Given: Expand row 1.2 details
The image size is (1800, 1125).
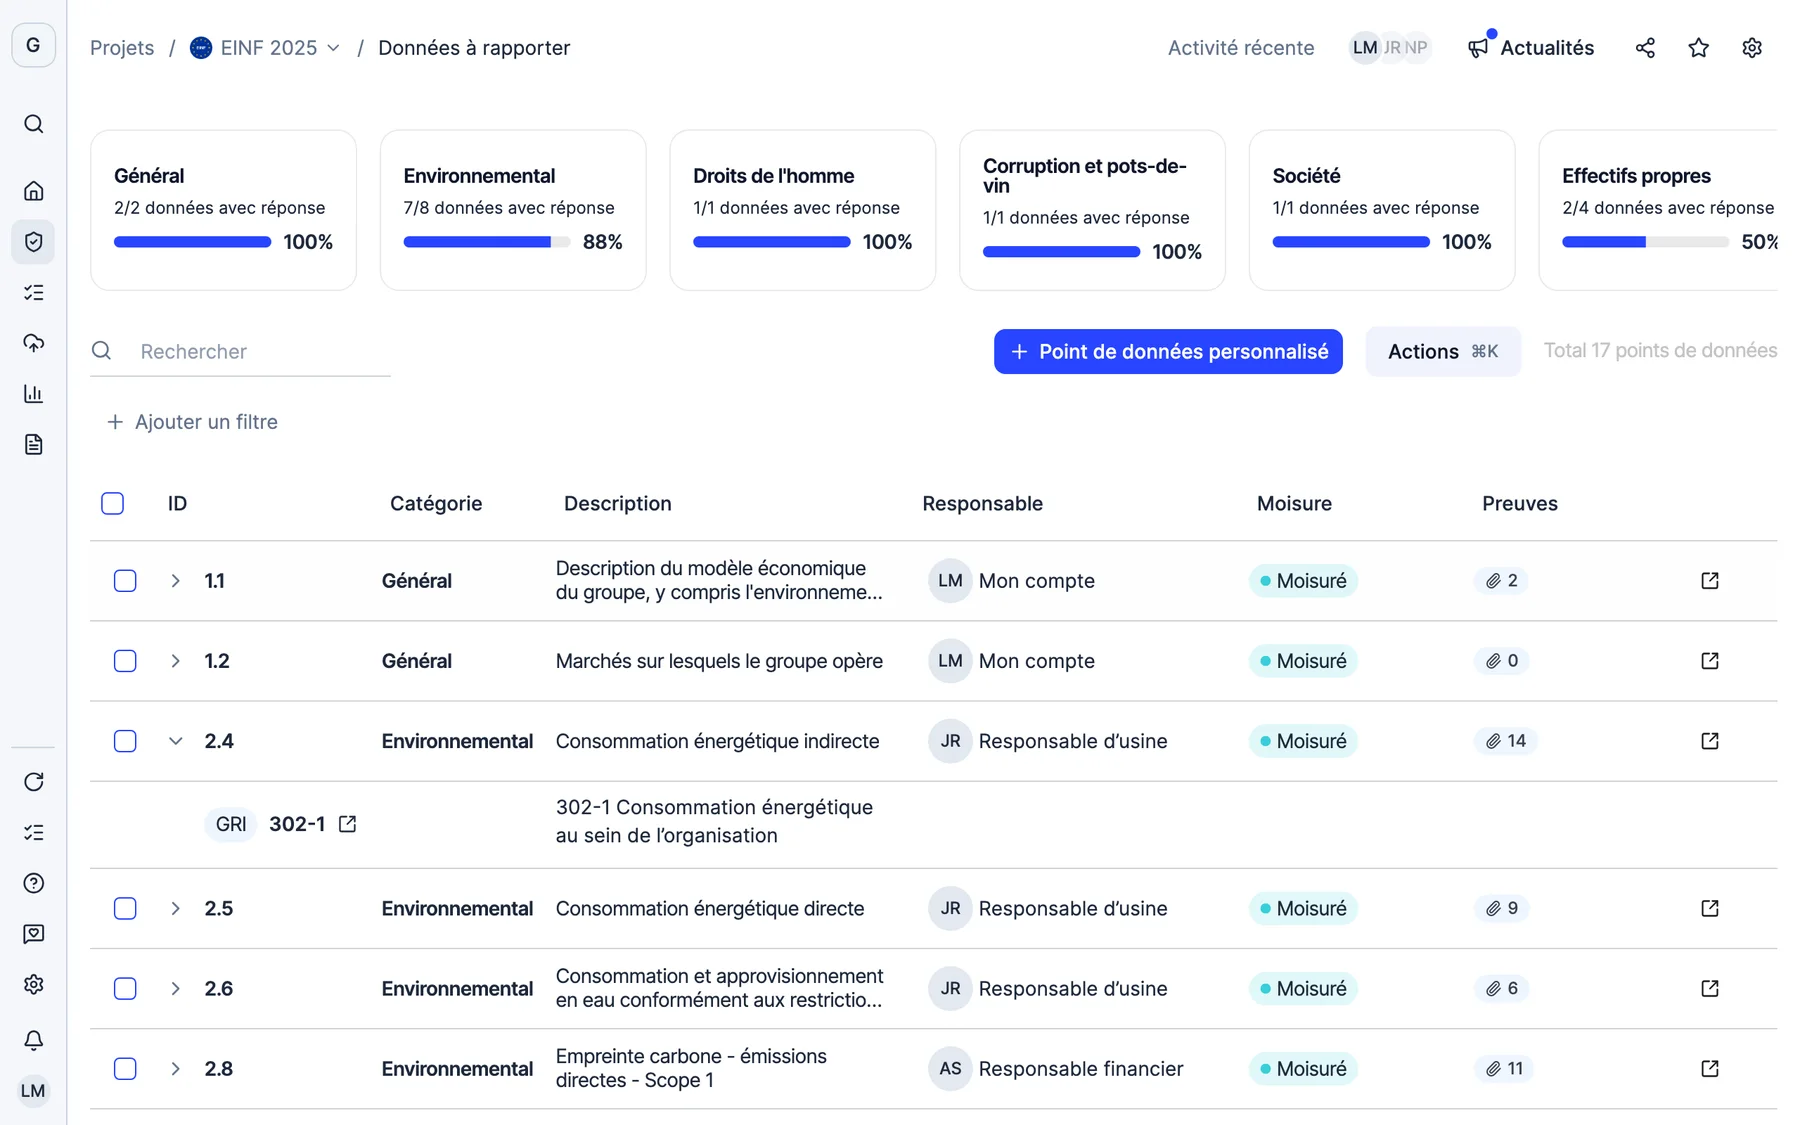Looking at the screenshot, I should [x=175, y=661].
